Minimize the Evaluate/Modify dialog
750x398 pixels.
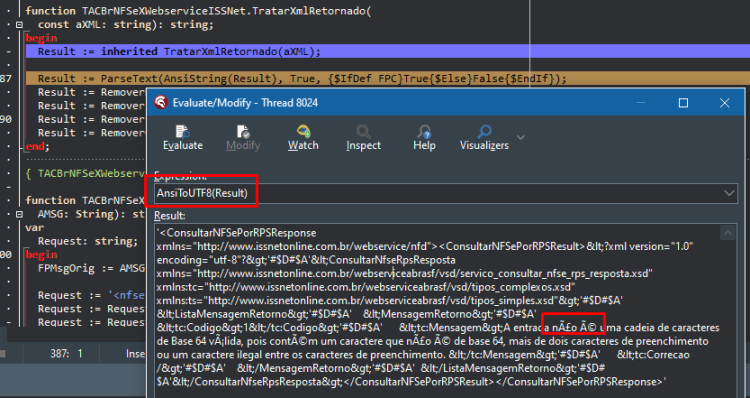(x=641, y=103)
